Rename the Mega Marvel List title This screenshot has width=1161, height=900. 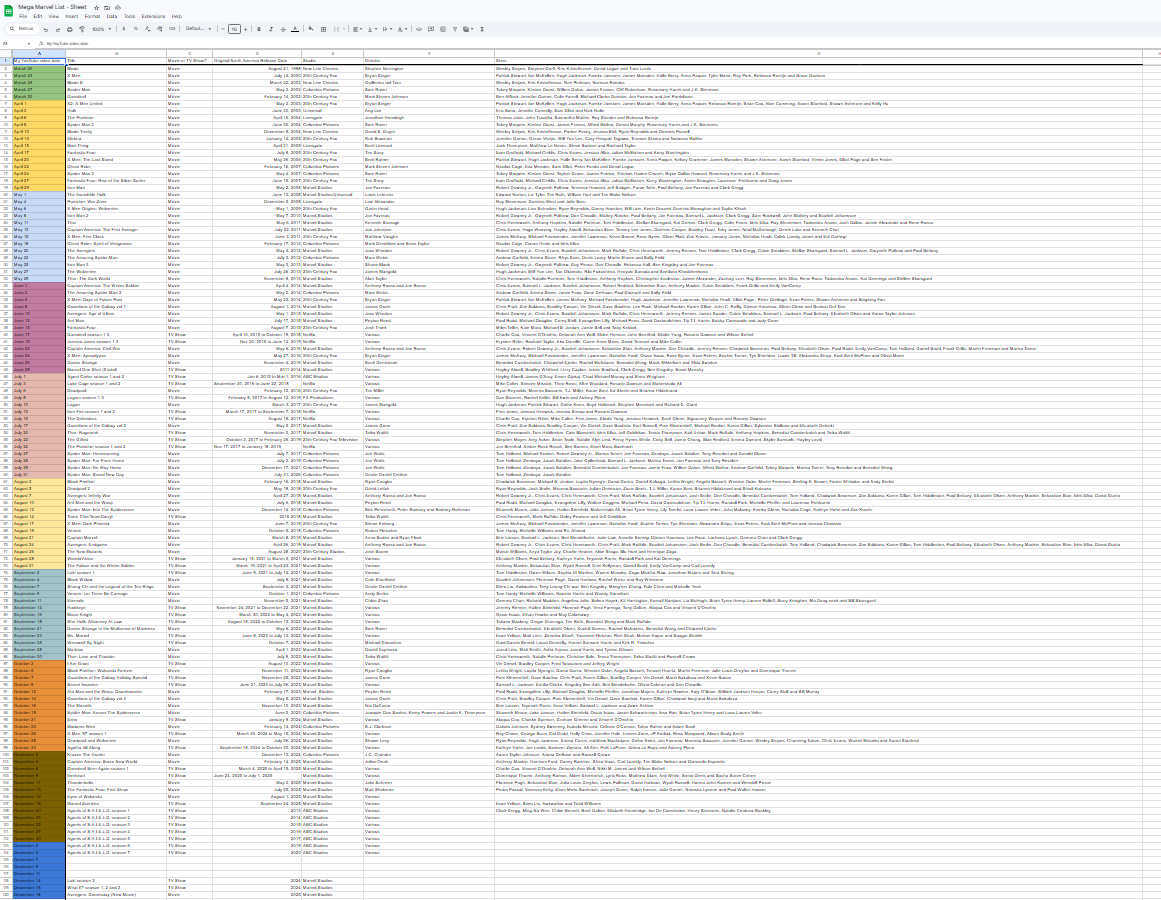52,7
